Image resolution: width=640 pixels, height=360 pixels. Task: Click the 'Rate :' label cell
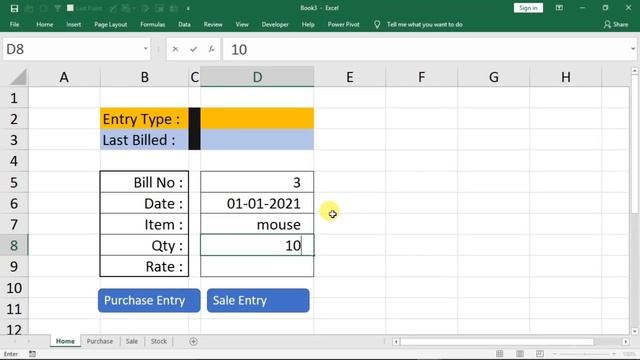coord(144,267)
